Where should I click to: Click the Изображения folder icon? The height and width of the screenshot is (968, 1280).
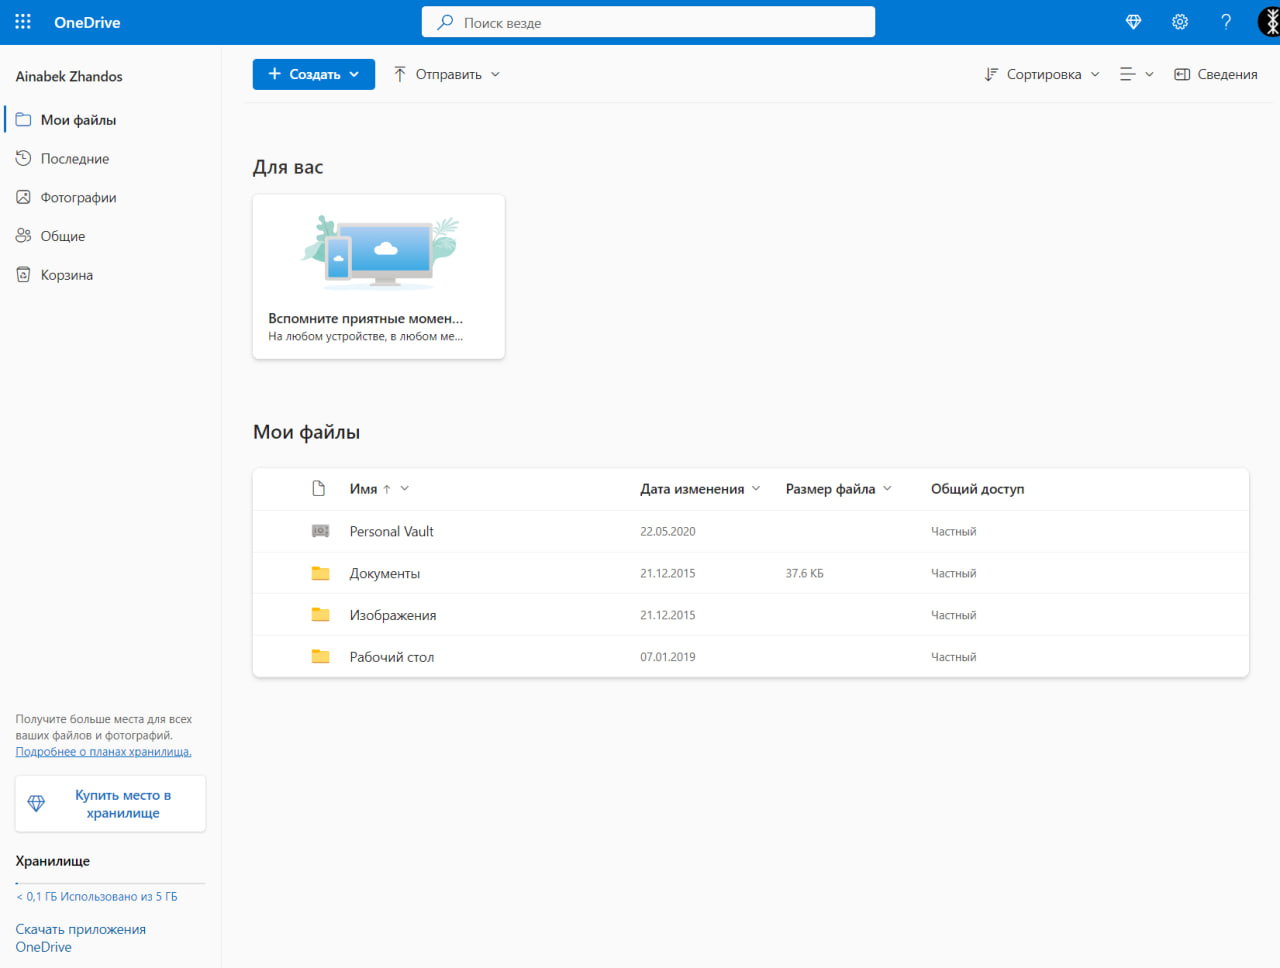click(320, 615)
